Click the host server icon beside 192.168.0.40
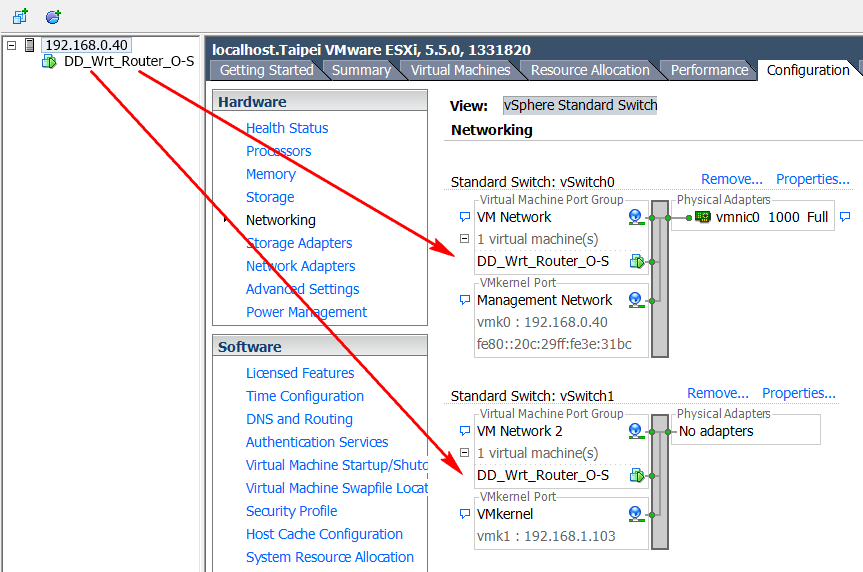 click(x=30, y=45)
